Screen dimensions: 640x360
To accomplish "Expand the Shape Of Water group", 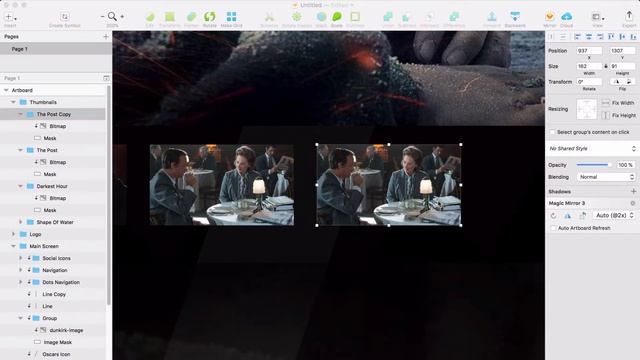I will [x=20, y=222].
